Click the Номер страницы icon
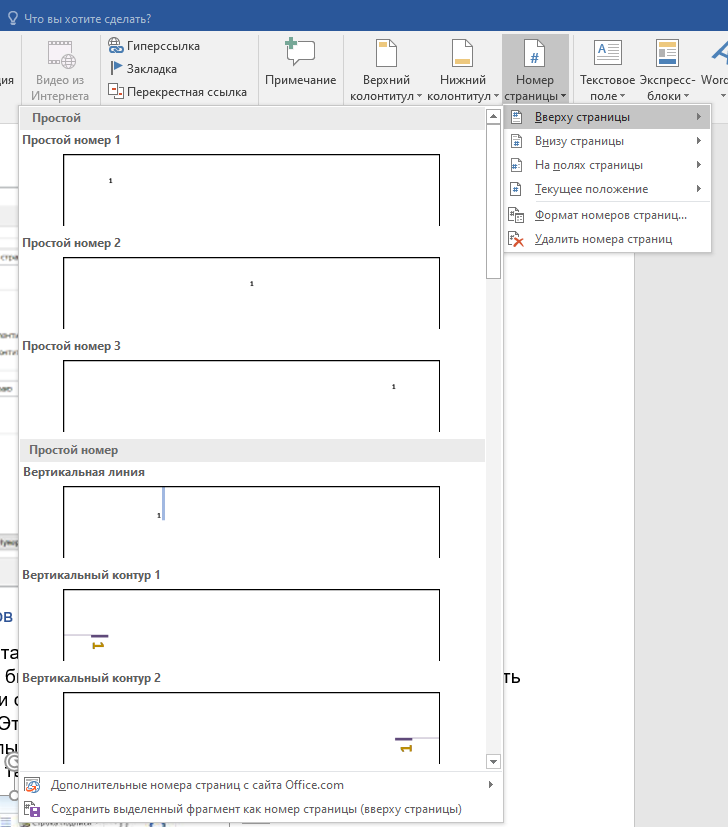 (x=534, y=53)
